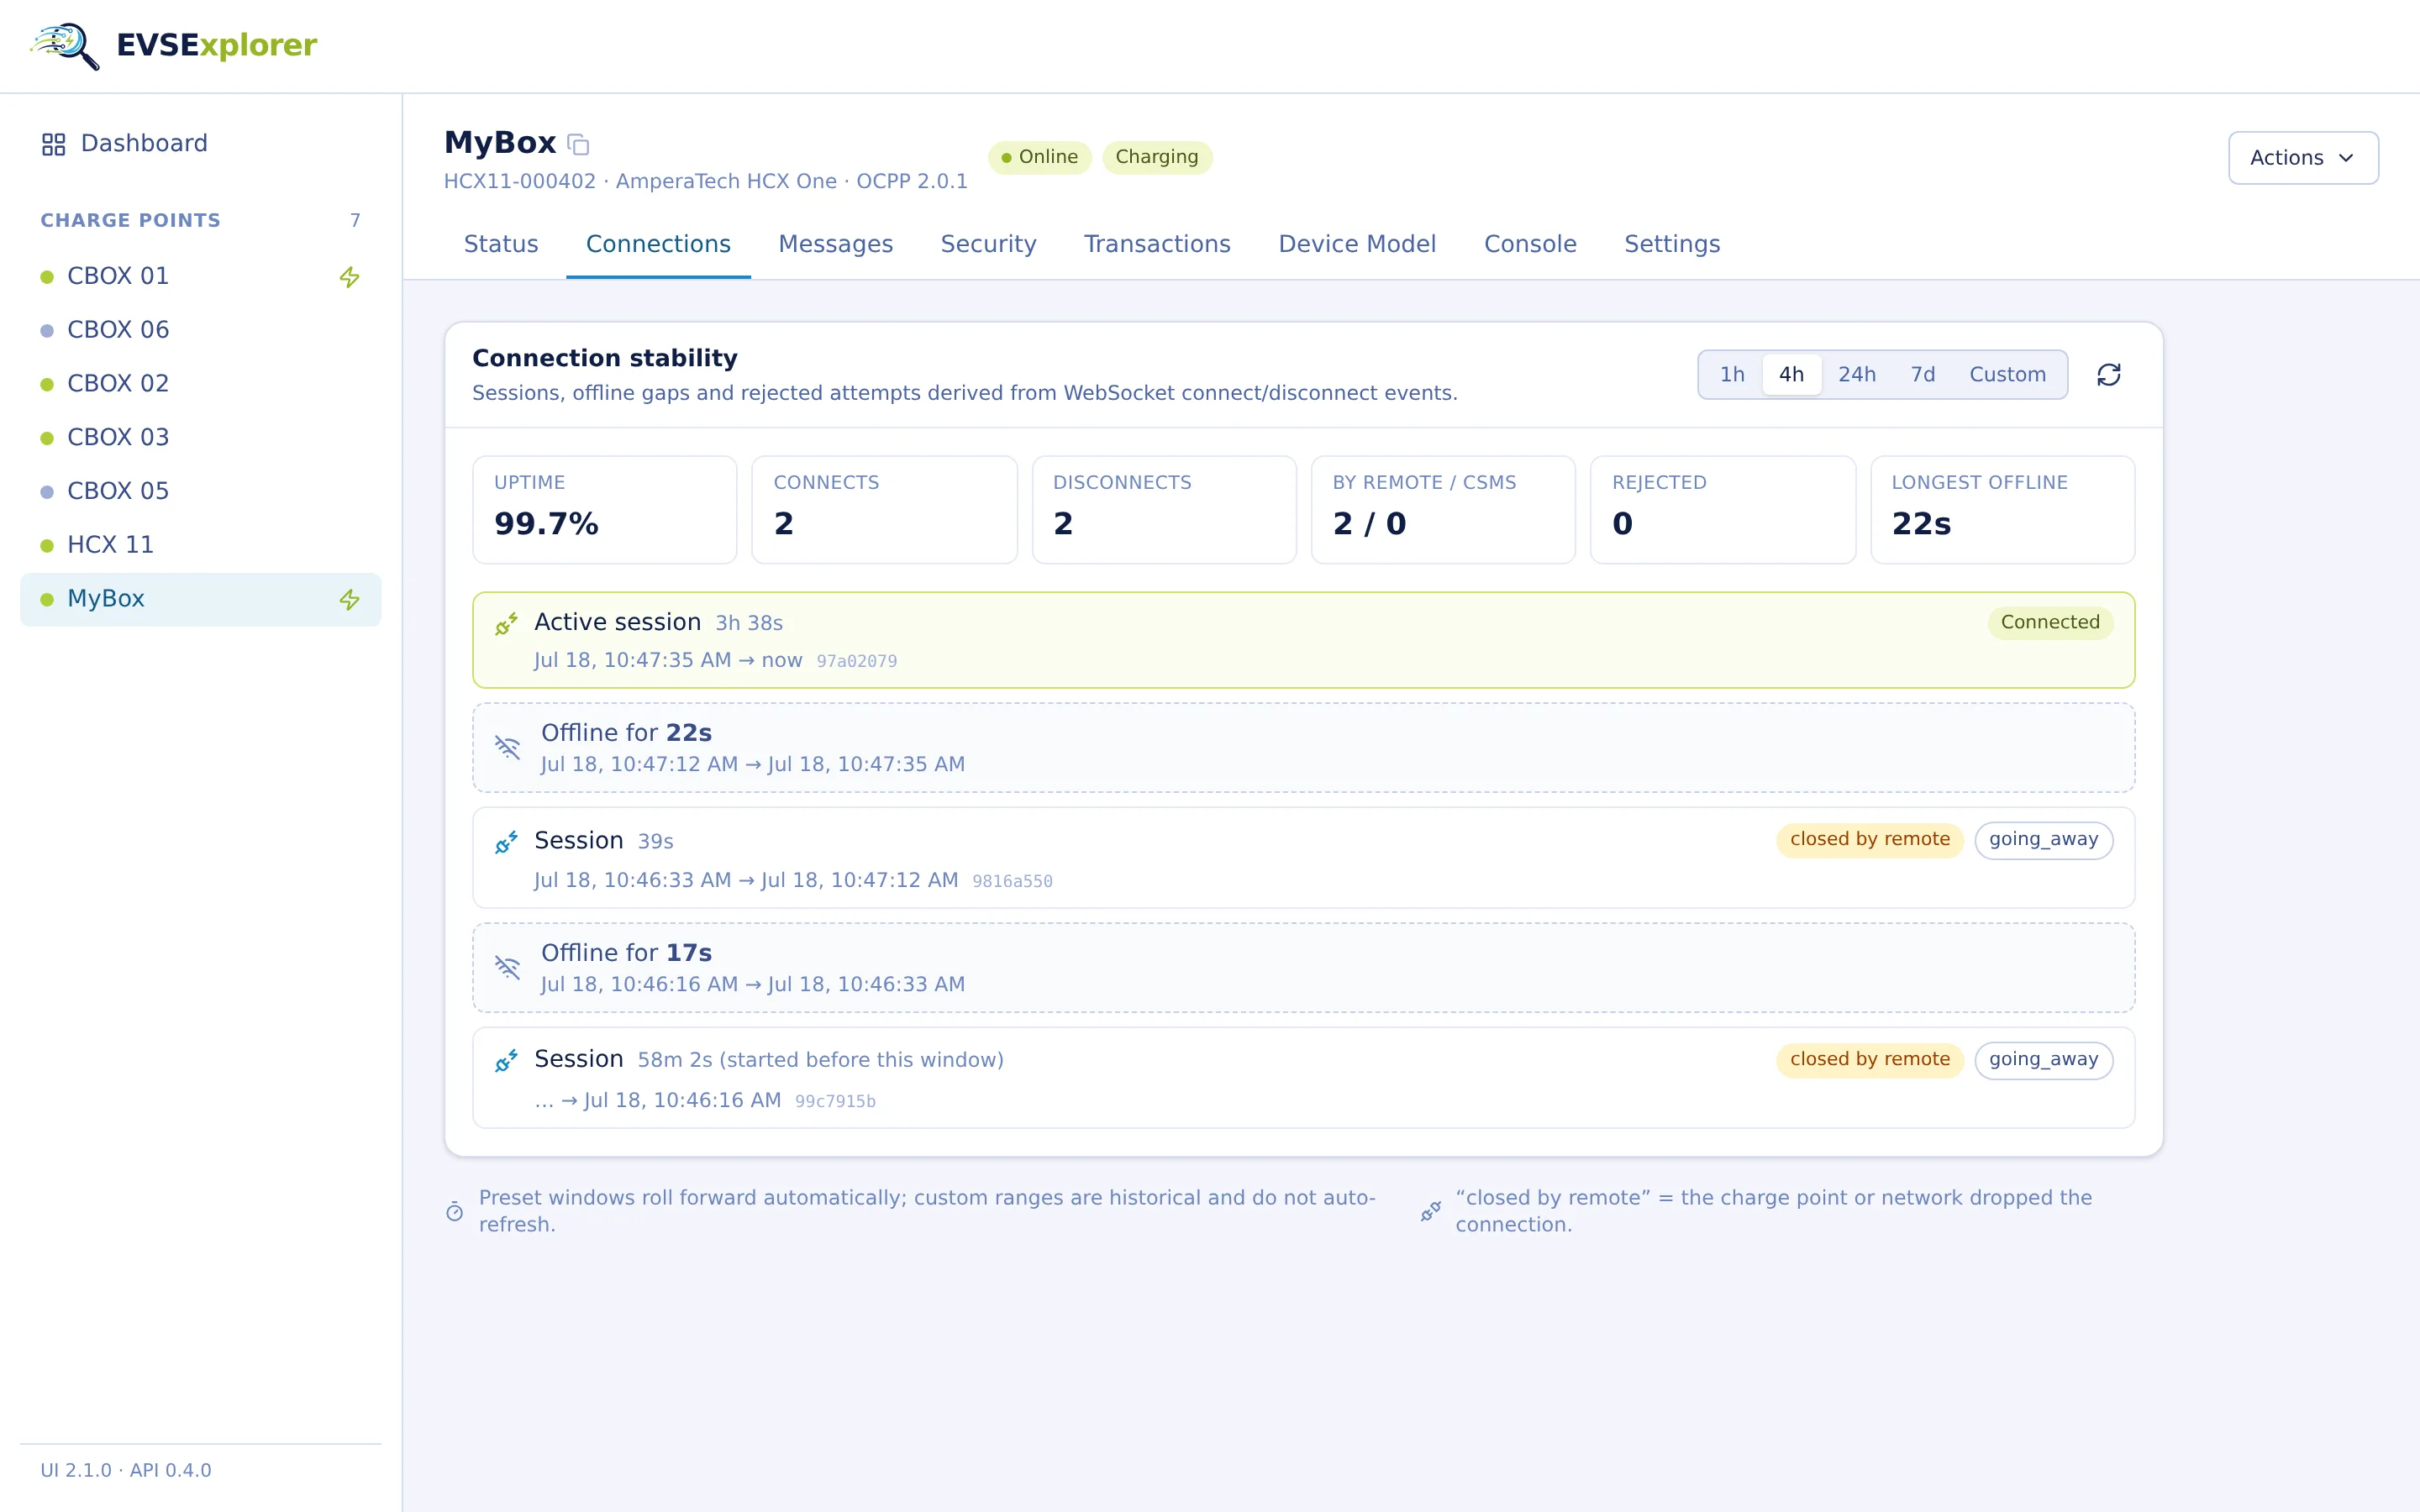Click the plug icon of the 39s Session
This screenshot has width=2420, height=1512.
pos(507,842)
